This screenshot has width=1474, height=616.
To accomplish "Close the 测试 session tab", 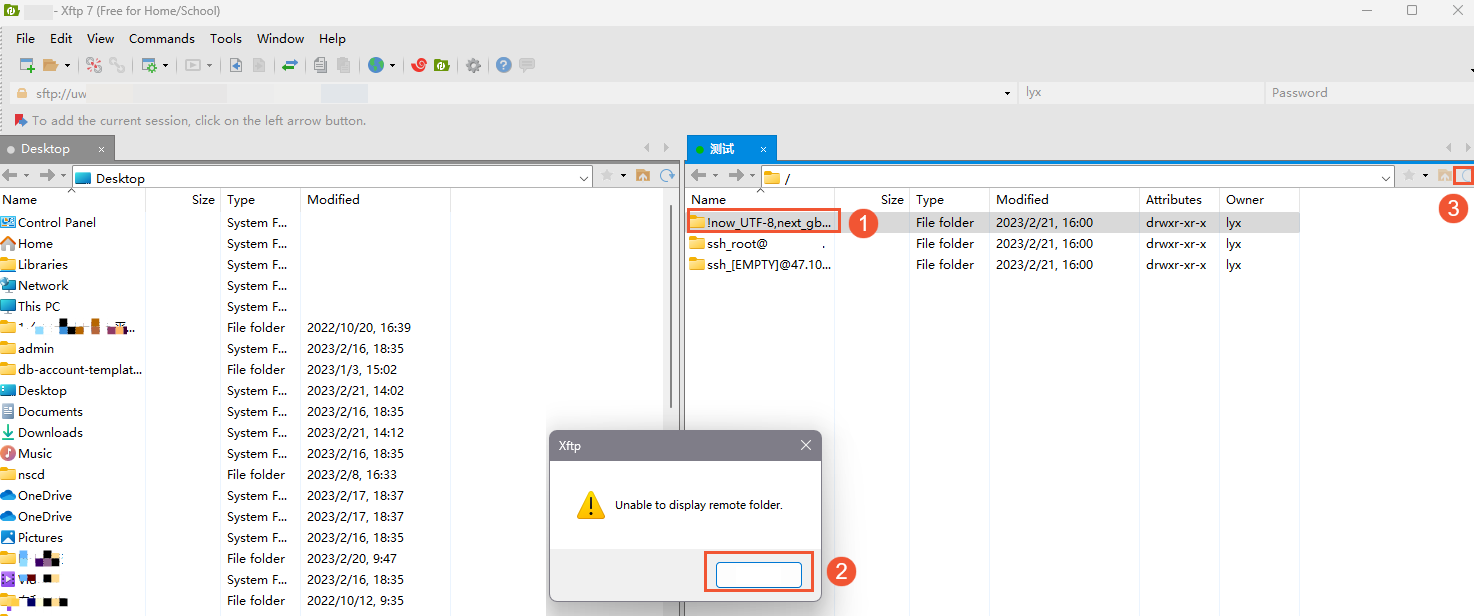I will click(x=762, y=149).
